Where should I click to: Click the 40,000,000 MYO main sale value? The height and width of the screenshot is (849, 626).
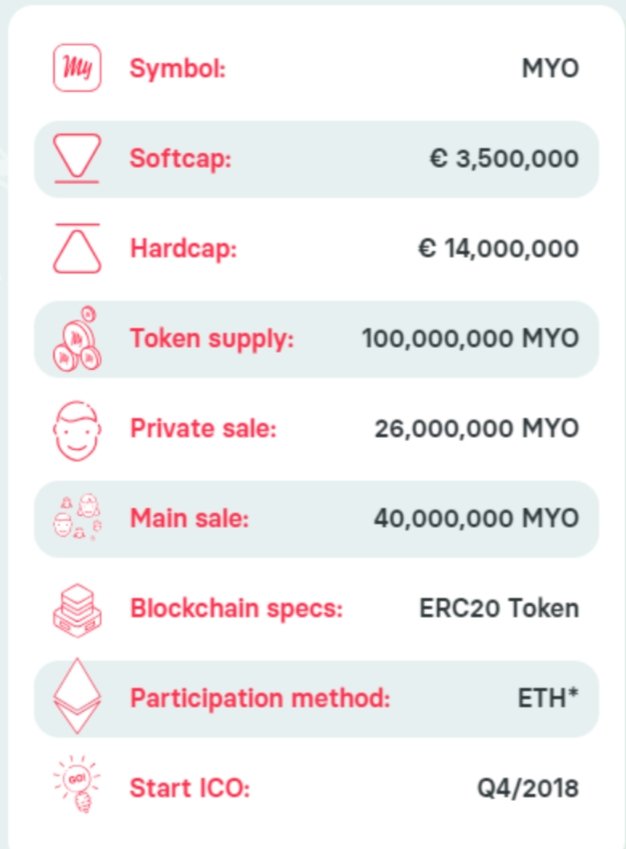point(476,519)
